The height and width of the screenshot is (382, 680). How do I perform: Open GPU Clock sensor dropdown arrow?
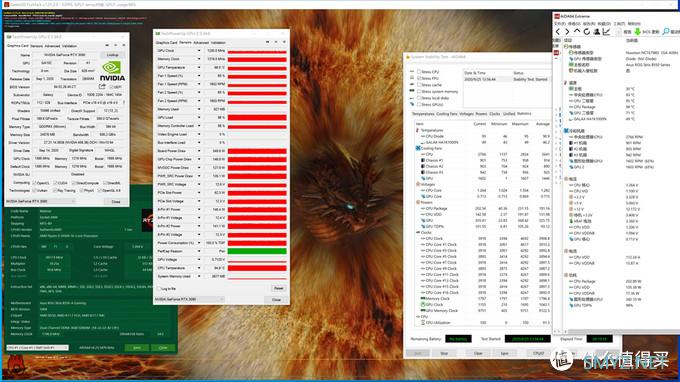pos(199,51)
